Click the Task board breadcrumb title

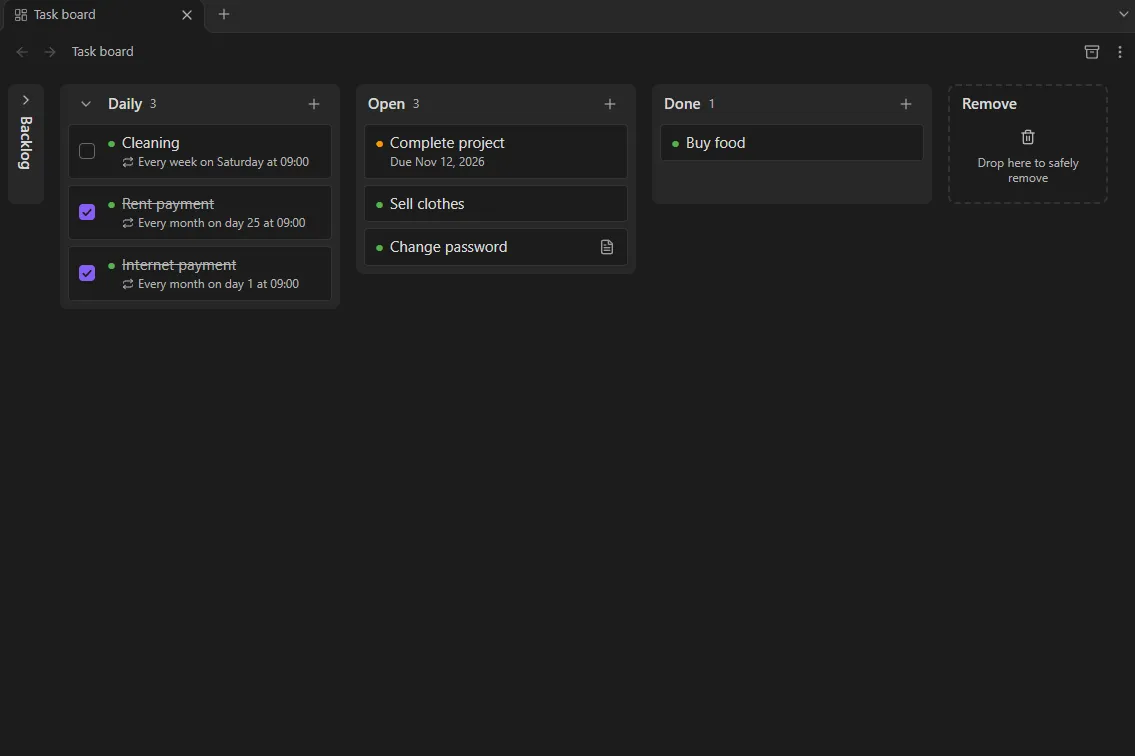click(103, 51)
